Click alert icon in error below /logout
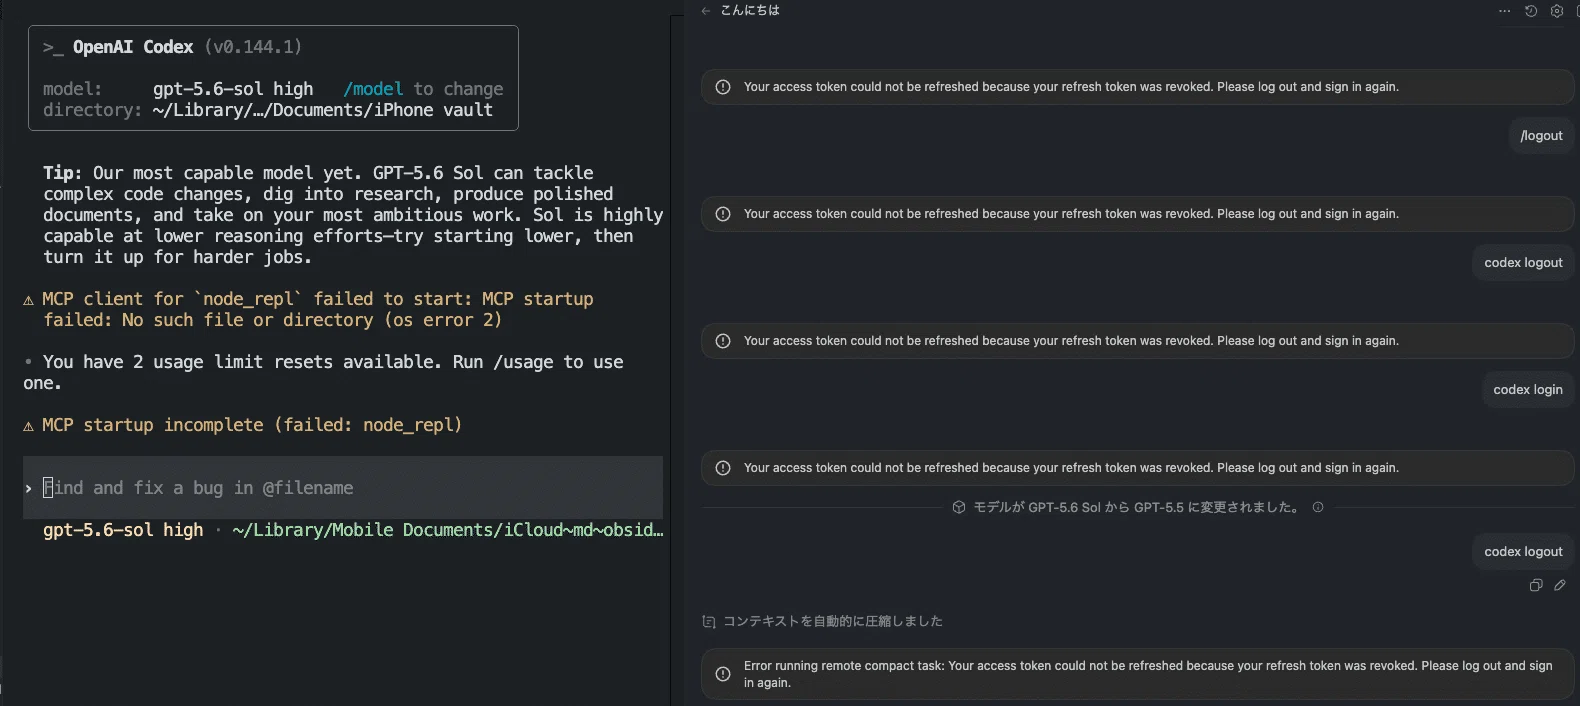The width and height of the screenshot is (1580, 706). 723,214
